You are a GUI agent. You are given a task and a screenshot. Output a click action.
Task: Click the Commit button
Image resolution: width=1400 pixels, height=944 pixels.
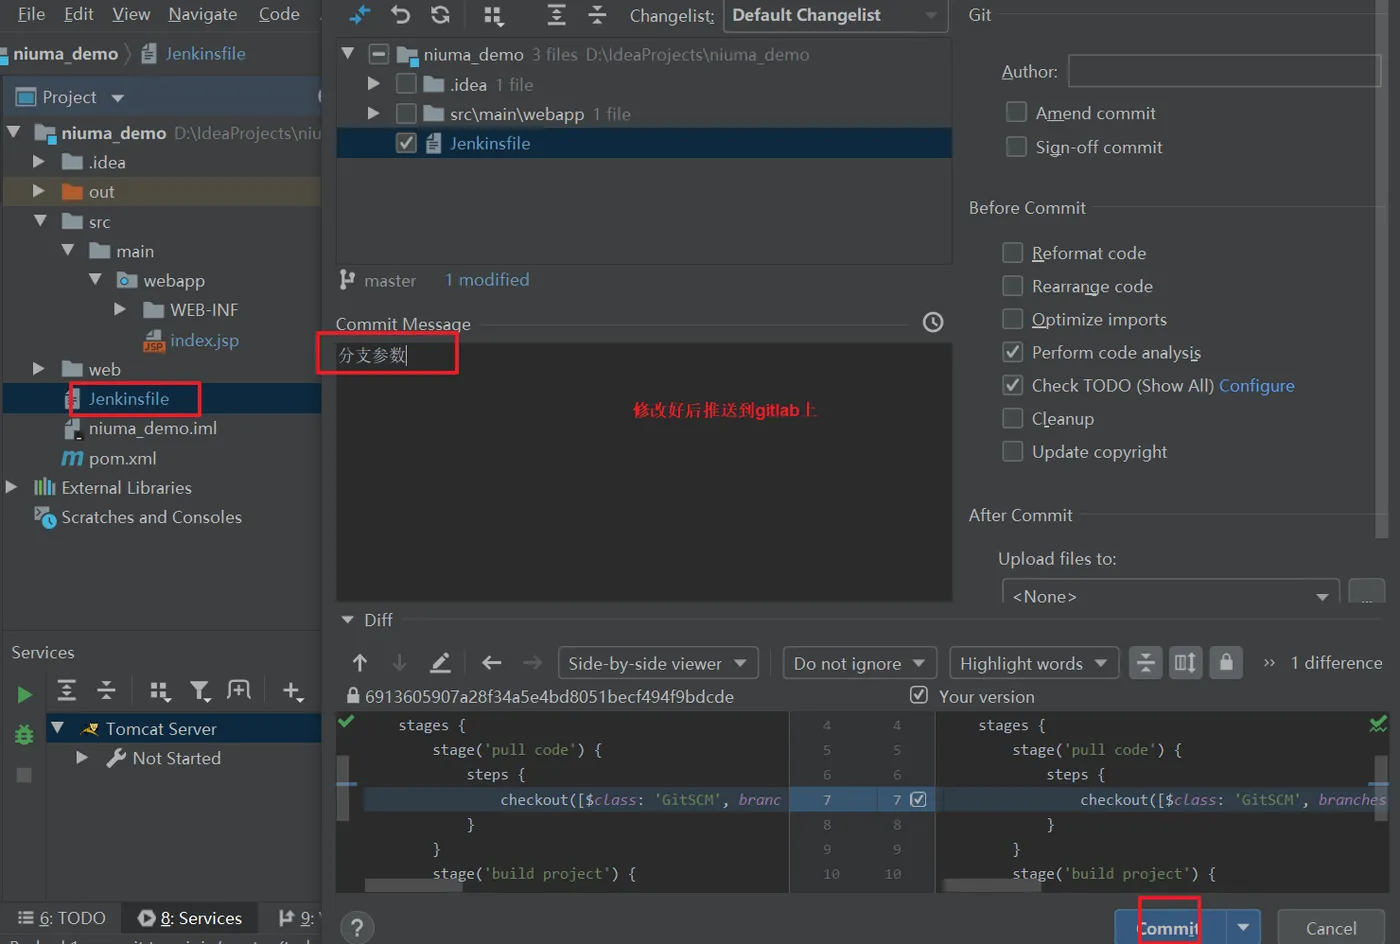click(1170, 927)
